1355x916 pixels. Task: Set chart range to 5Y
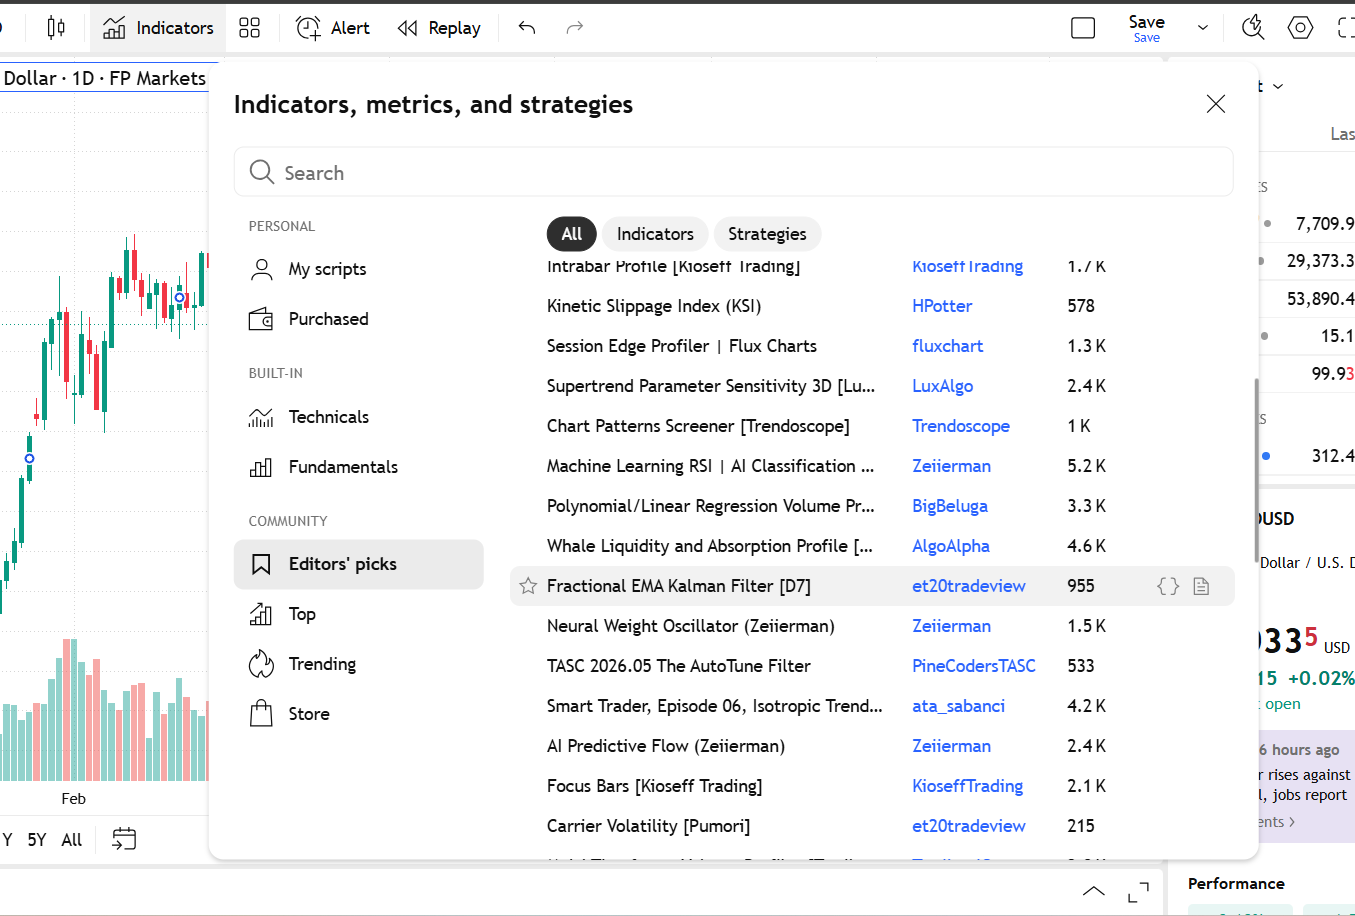(37, 840)
